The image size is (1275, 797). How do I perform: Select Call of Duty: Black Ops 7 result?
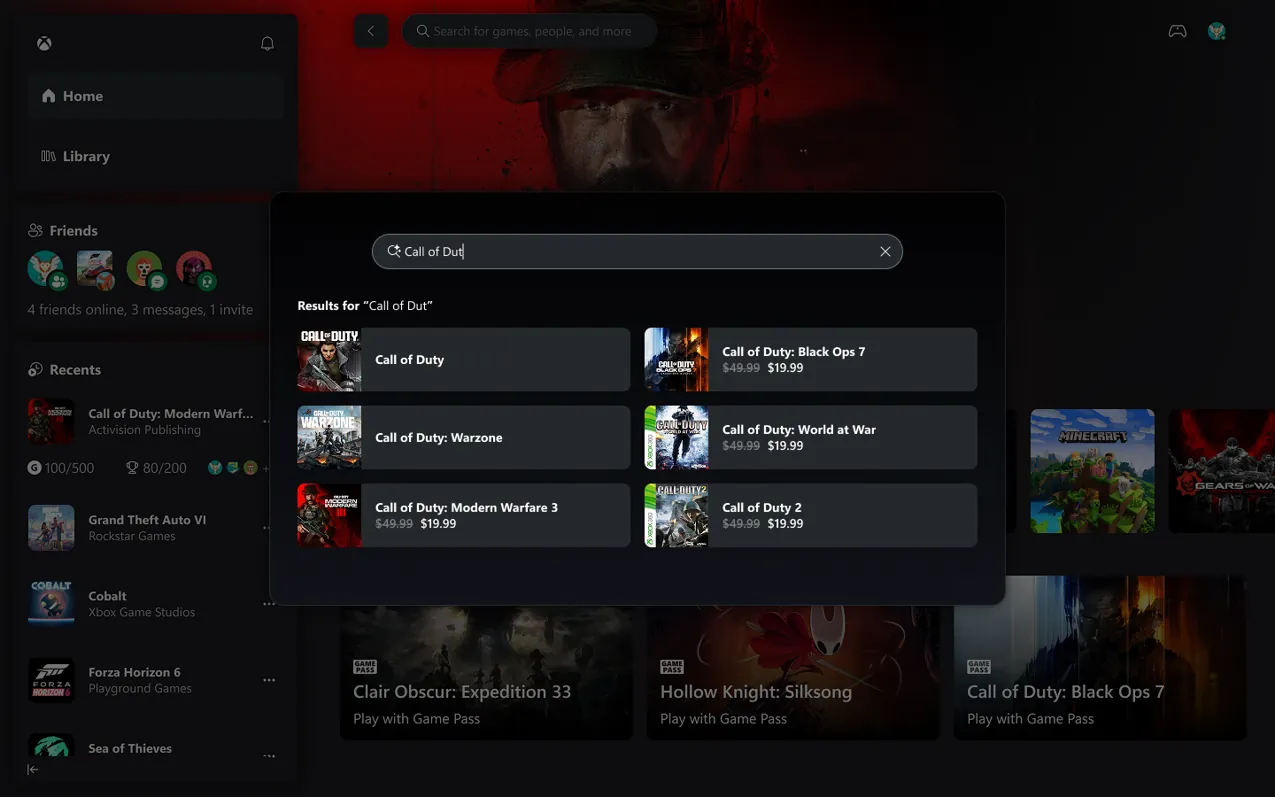click(811, 359)
